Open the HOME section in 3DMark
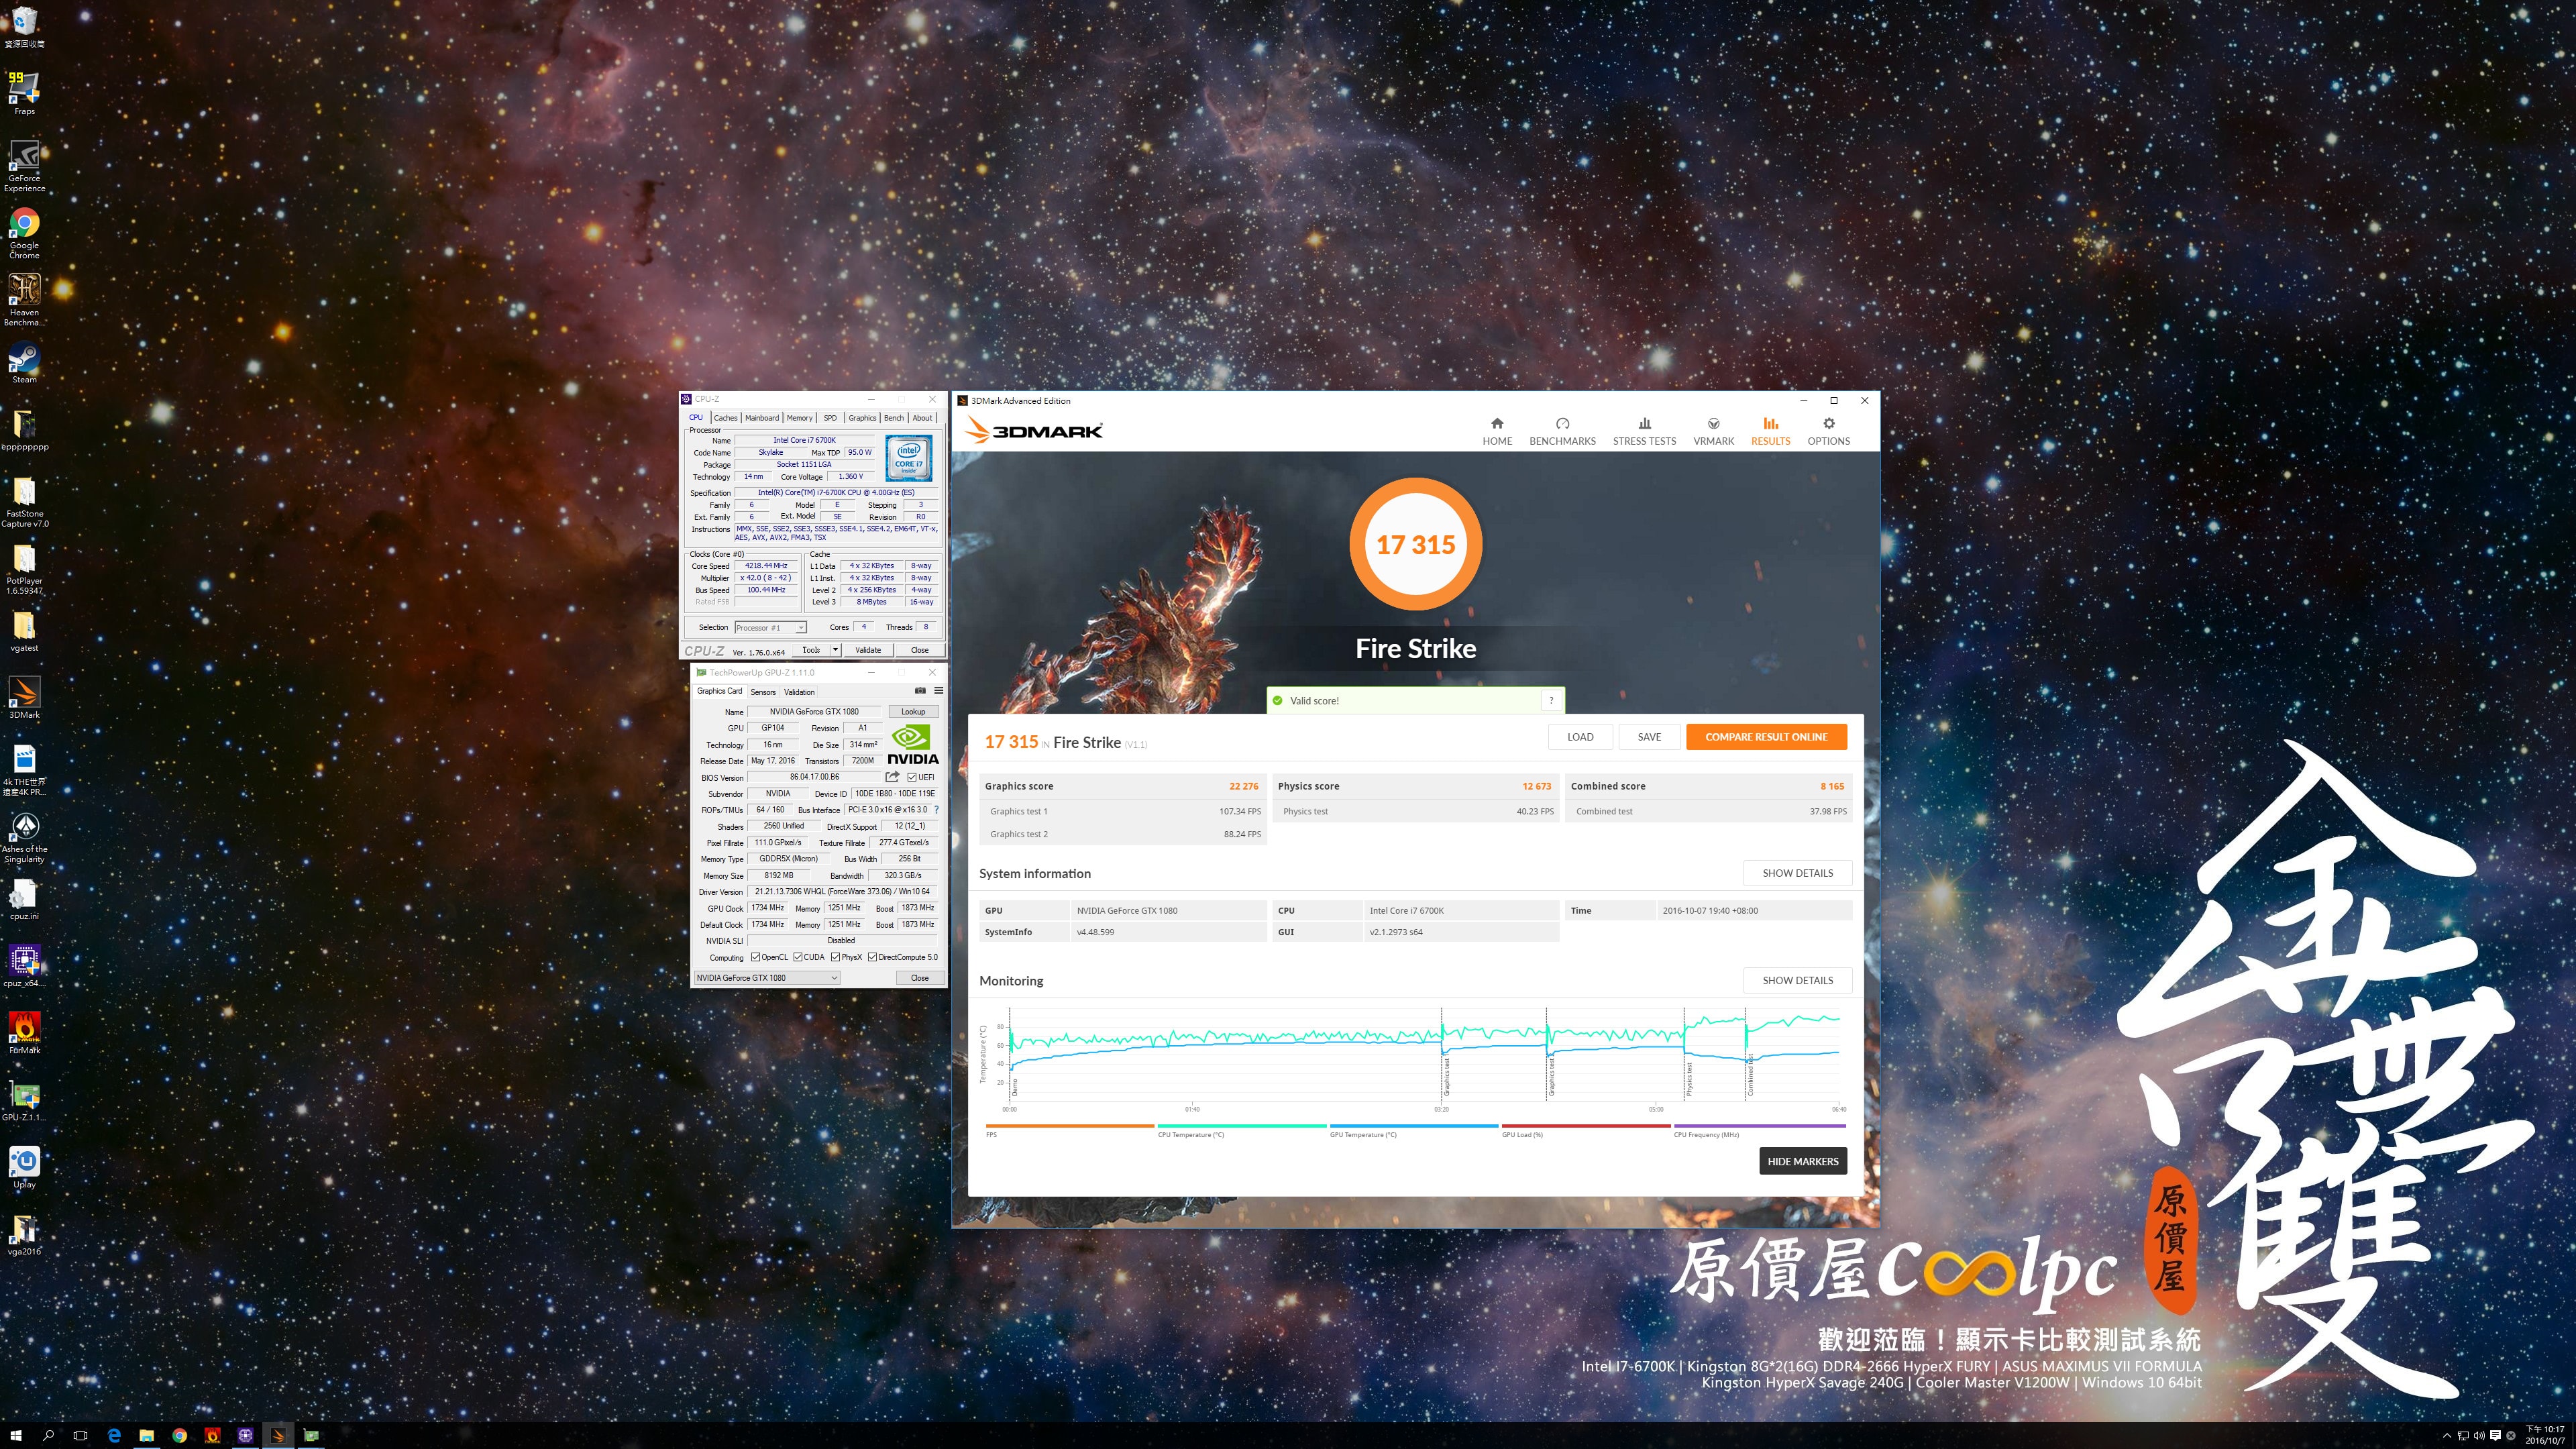Viewport: 2576px width, 1449px height. (x=1496, y=431)
